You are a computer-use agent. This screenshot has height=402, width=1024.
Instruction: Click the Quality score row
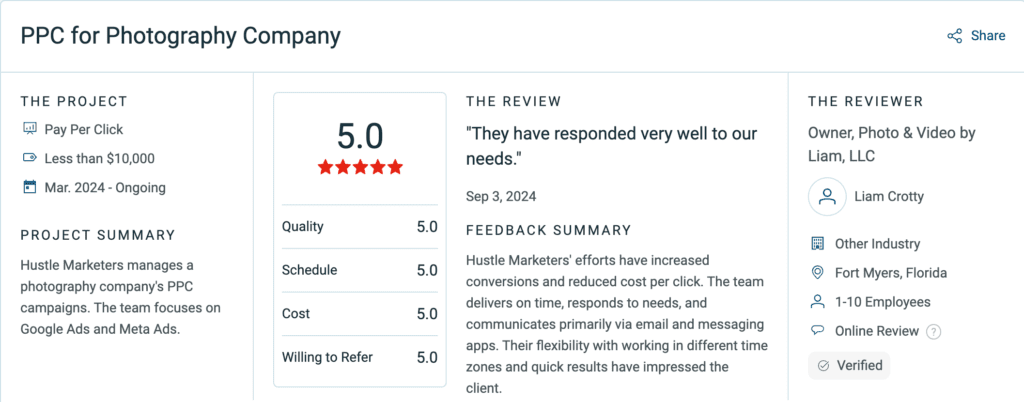[359, 227]
